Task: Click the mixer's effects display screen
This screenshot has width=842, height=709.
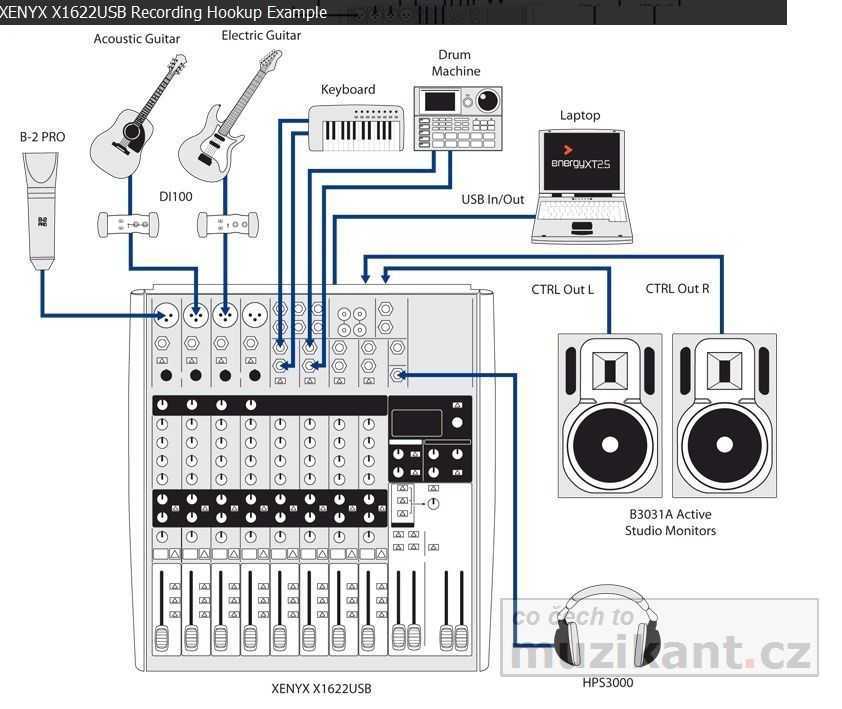Action: [x=417, y=423]
